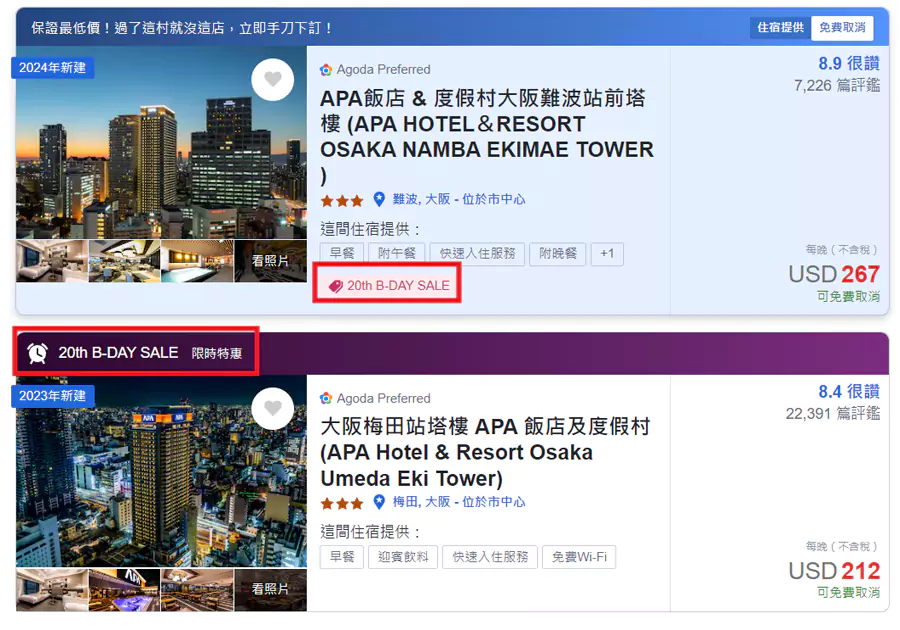The image size is (900, 630).
Task: Click the 迎賓飲料 amenity chip
Action: (x=403, y=557)
